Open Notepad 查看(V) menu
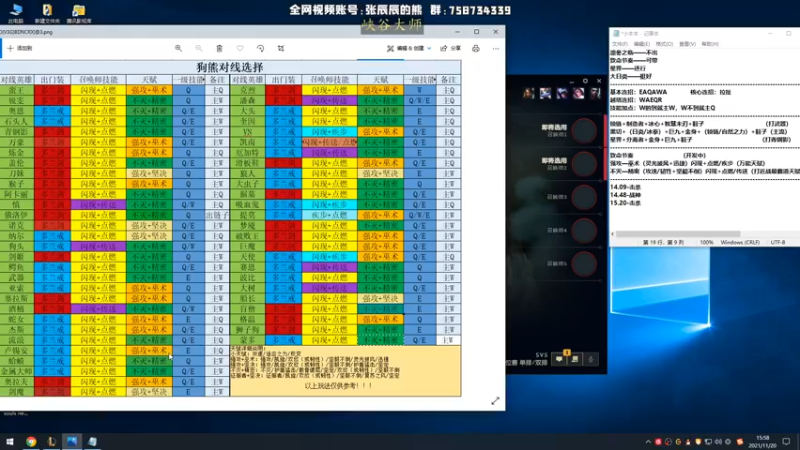The height and width of the screenshot is (450, 800). [x=687, y=44]
